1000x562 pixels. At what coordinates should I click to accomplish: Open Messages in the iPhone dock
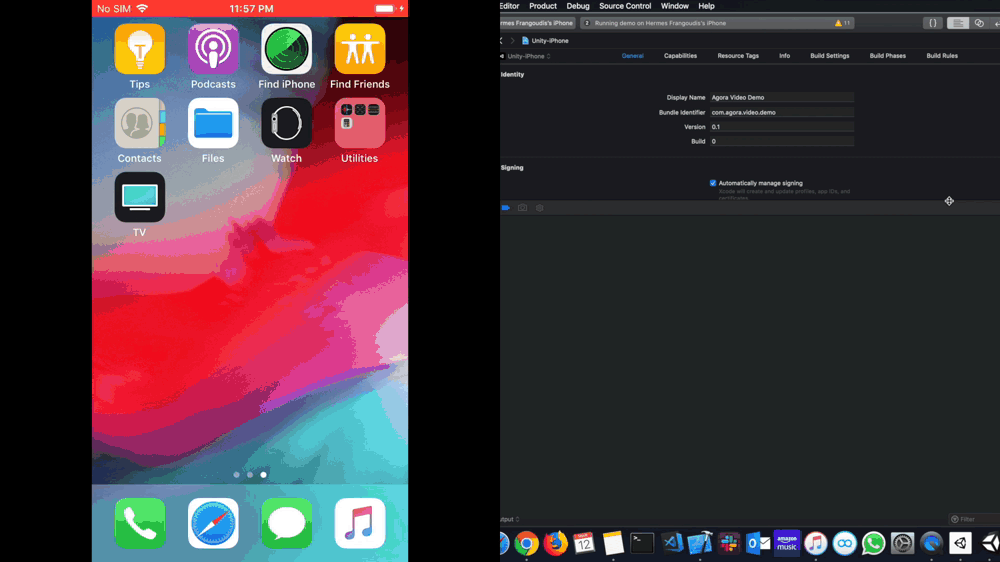286,524
